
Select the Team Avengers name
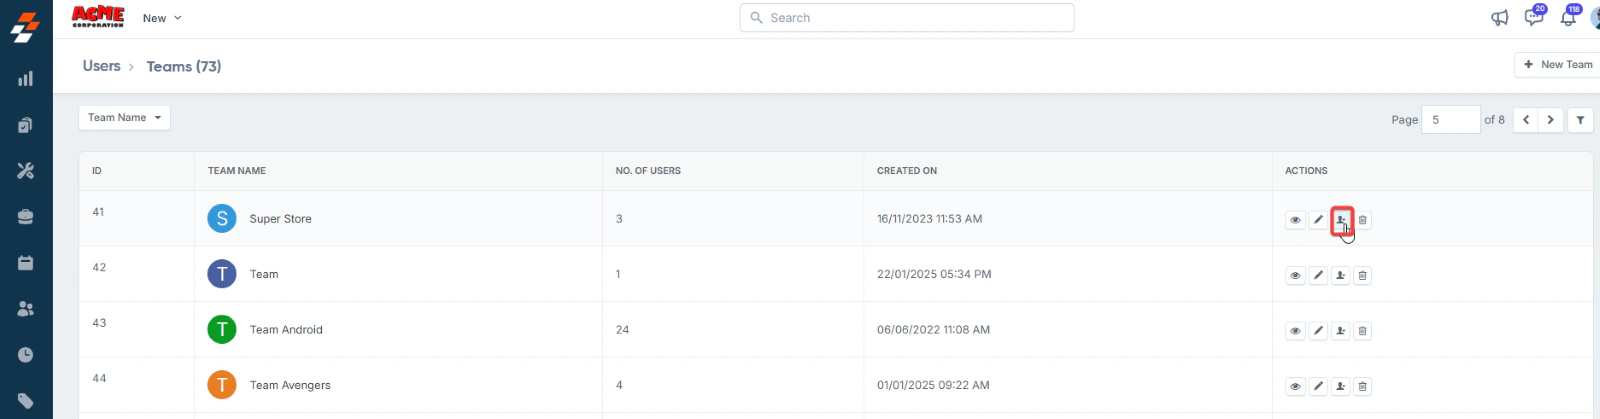(290, 385)
